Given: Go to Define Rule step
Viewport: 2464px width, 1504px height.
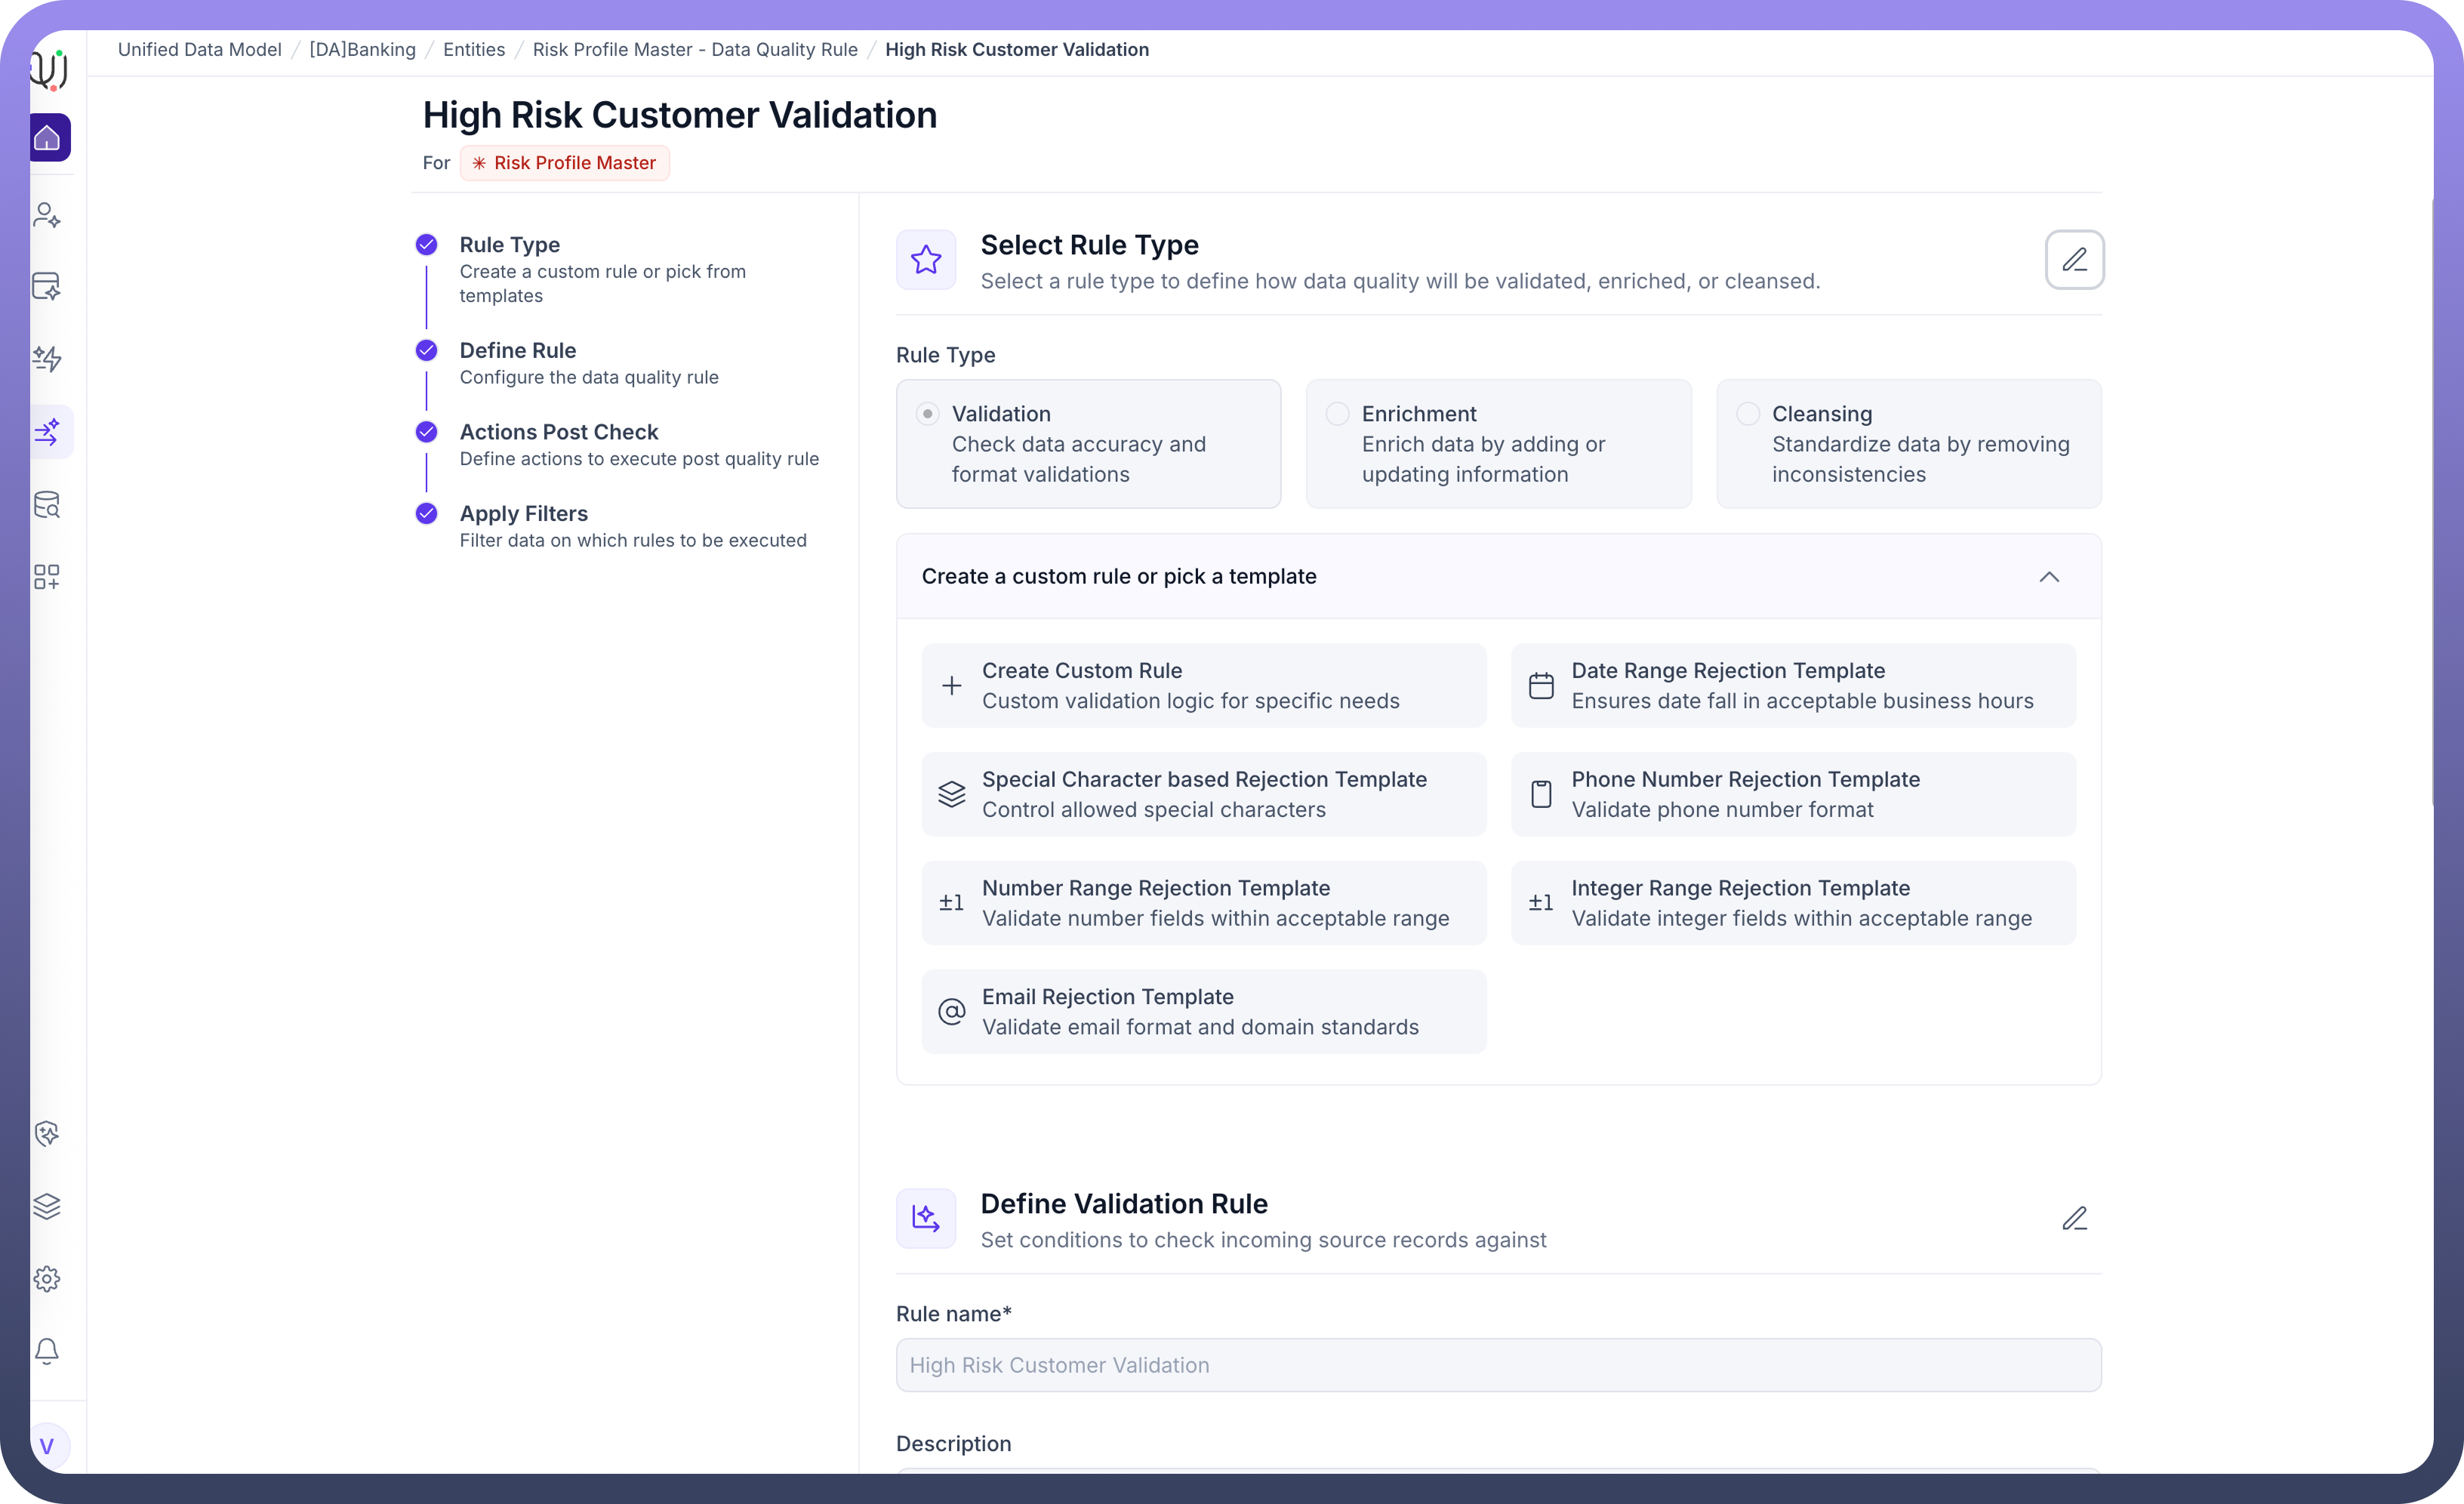Looking at the screenshot, I should click(x=517, y=351).
